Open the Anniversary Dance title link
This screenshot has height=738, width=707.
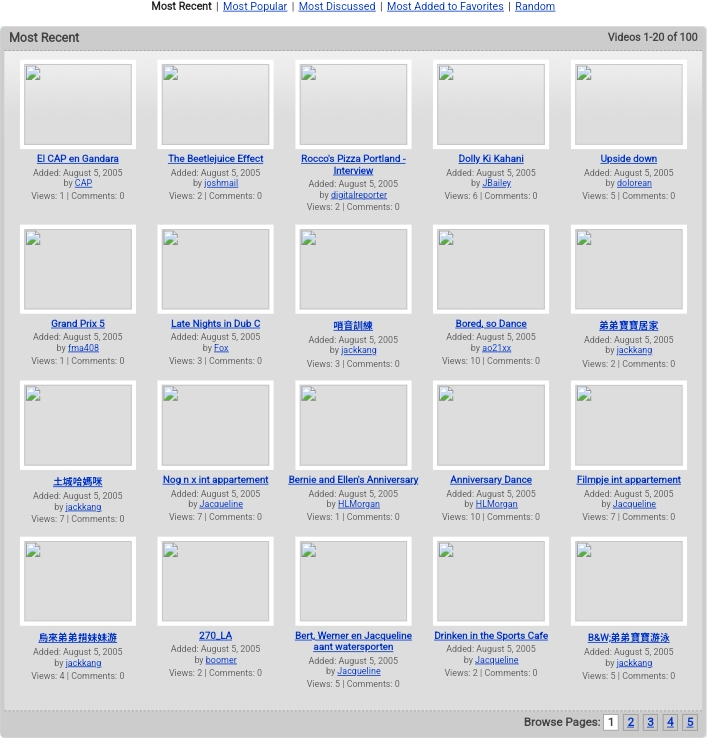[x=491, y=480]
